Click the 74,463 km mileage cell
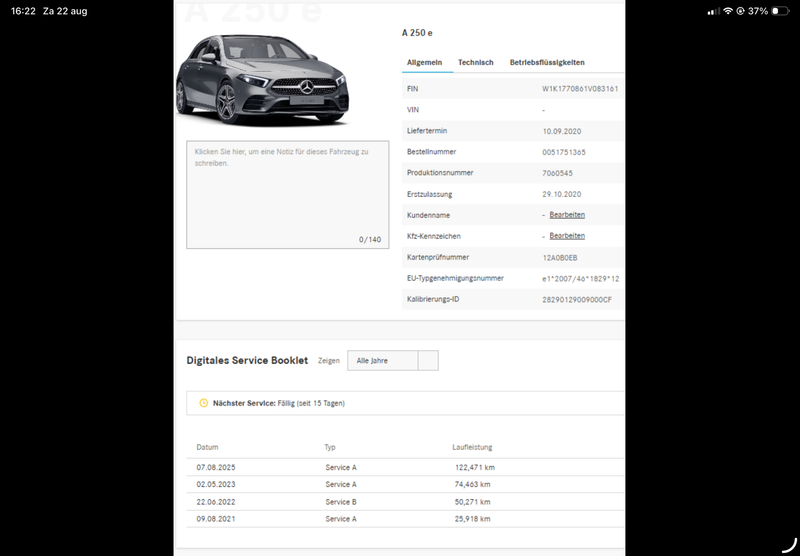This screenshot has height=556, width=800. 472,484
